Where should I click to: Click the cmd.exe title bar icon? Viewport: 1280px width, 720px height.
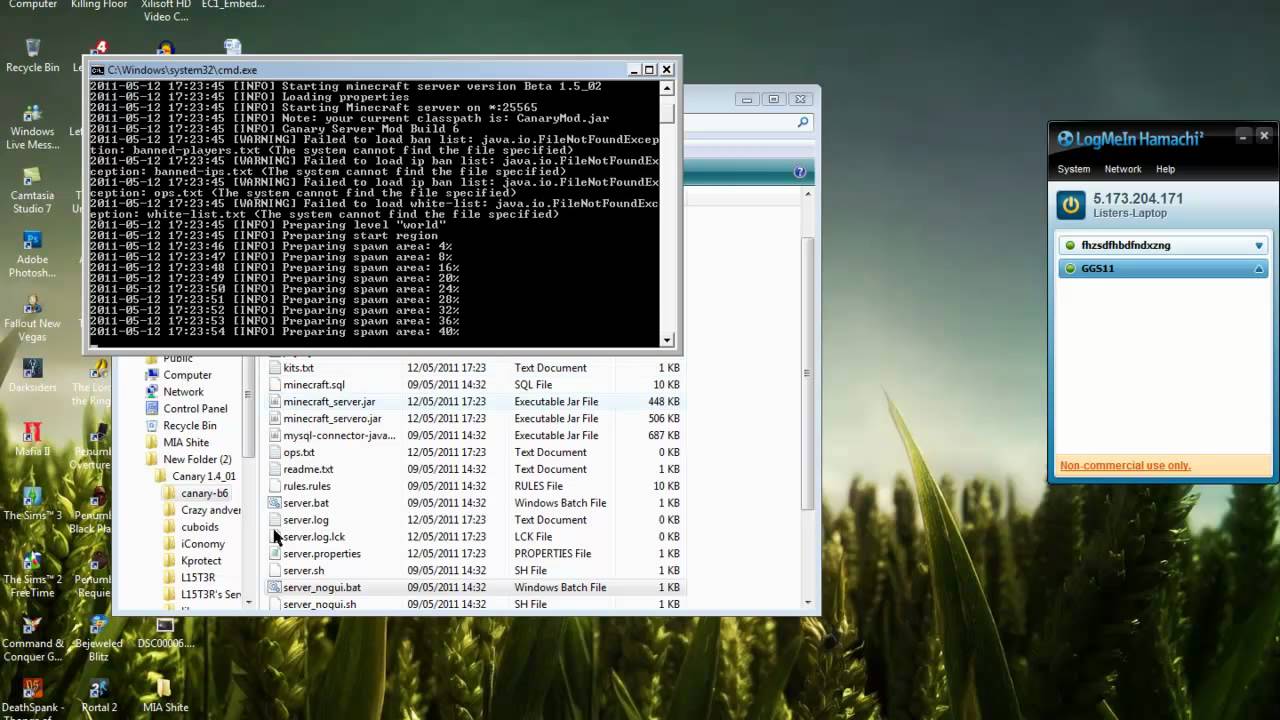(x=97, y=70)
